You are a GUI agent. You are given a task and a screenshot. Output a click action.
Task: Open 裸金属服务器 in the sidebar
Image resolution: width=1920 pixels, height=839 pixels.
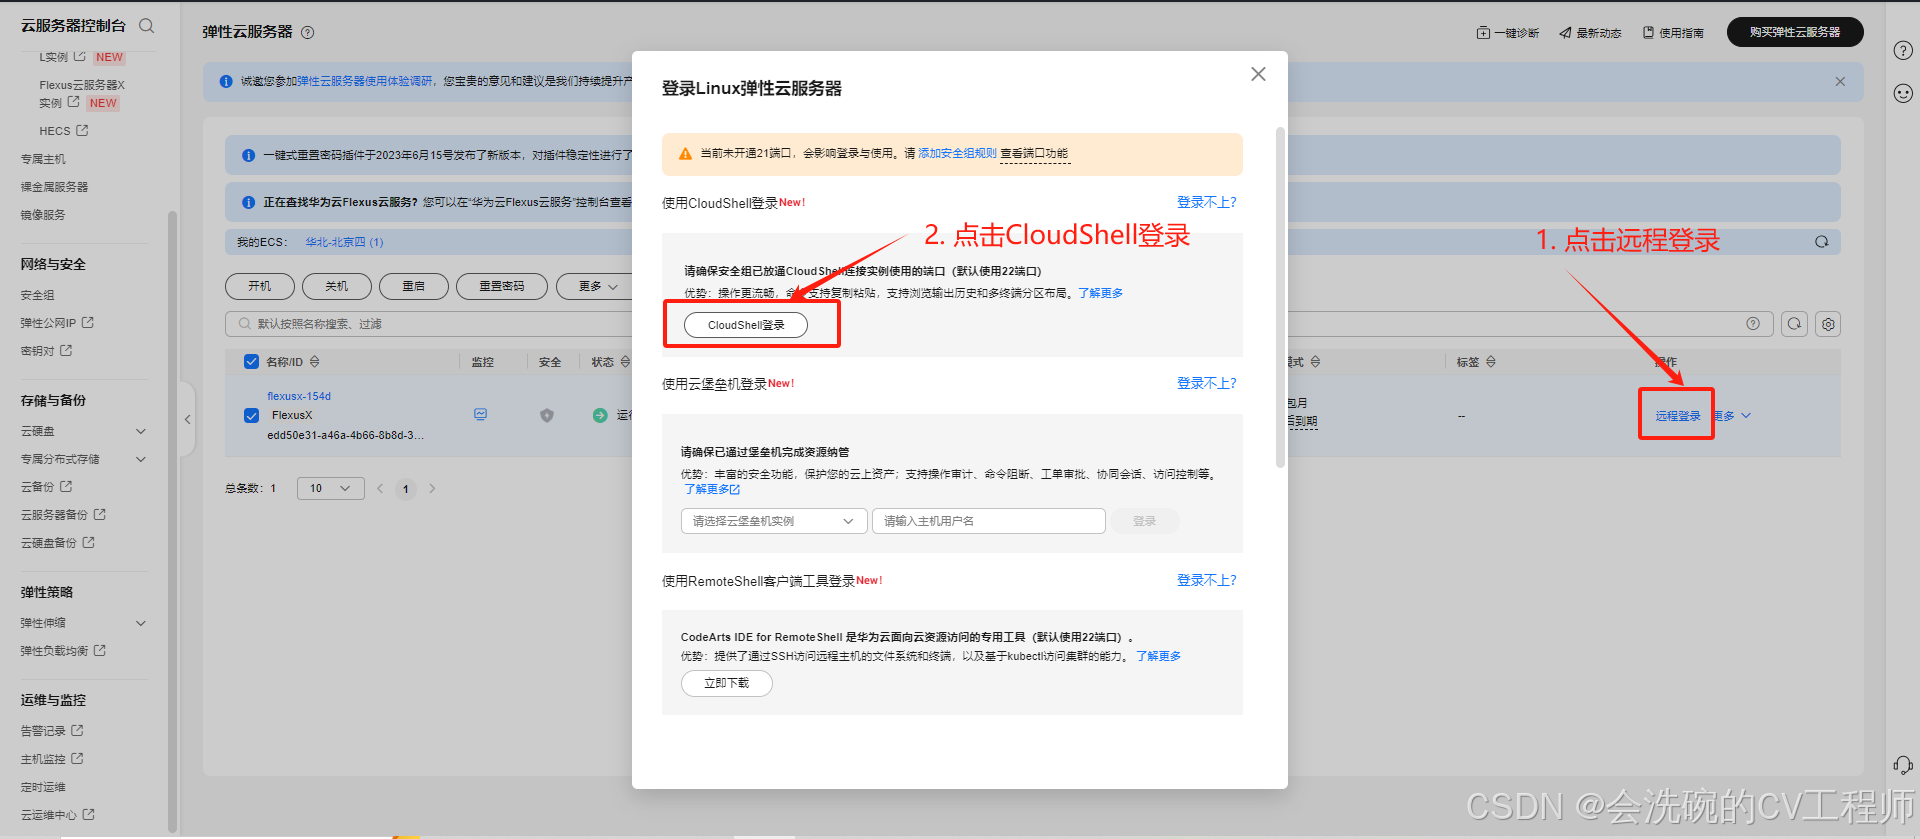tap(54, 187)
